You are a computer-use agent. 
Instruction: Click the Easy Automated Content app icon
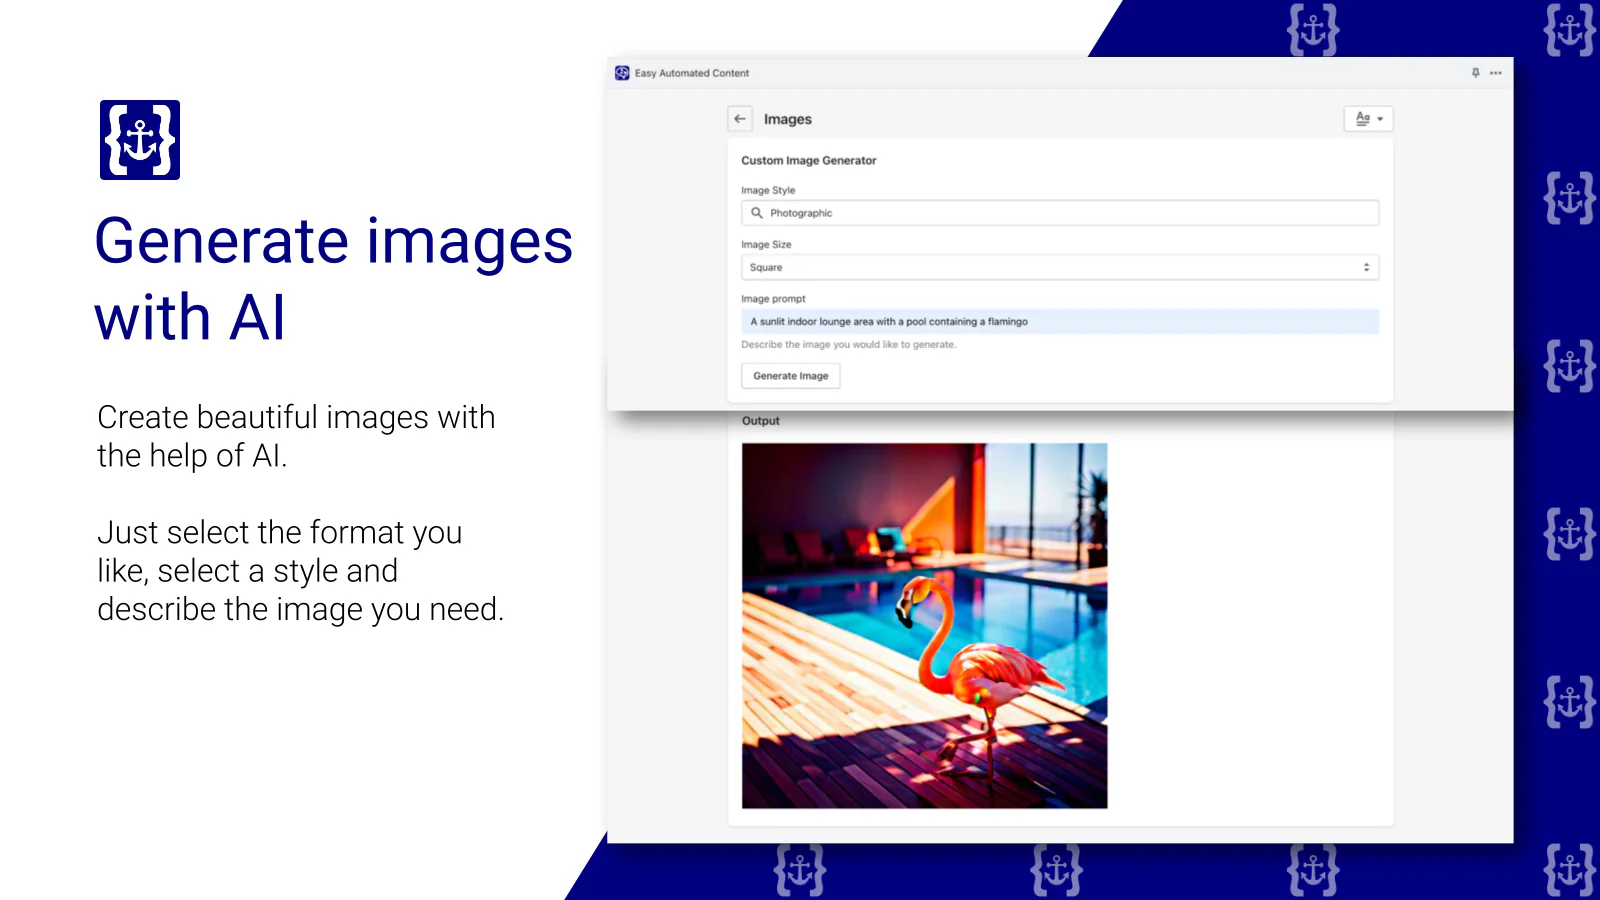[x=622, y=73]
